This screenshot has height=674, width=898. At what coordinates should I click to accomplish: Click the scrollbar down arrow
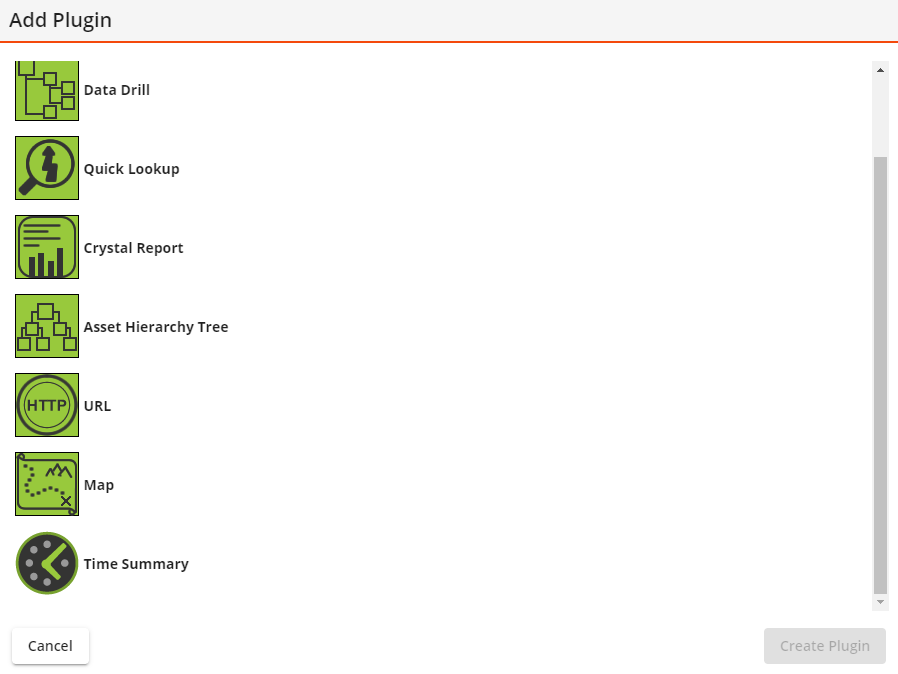[880, 602]
